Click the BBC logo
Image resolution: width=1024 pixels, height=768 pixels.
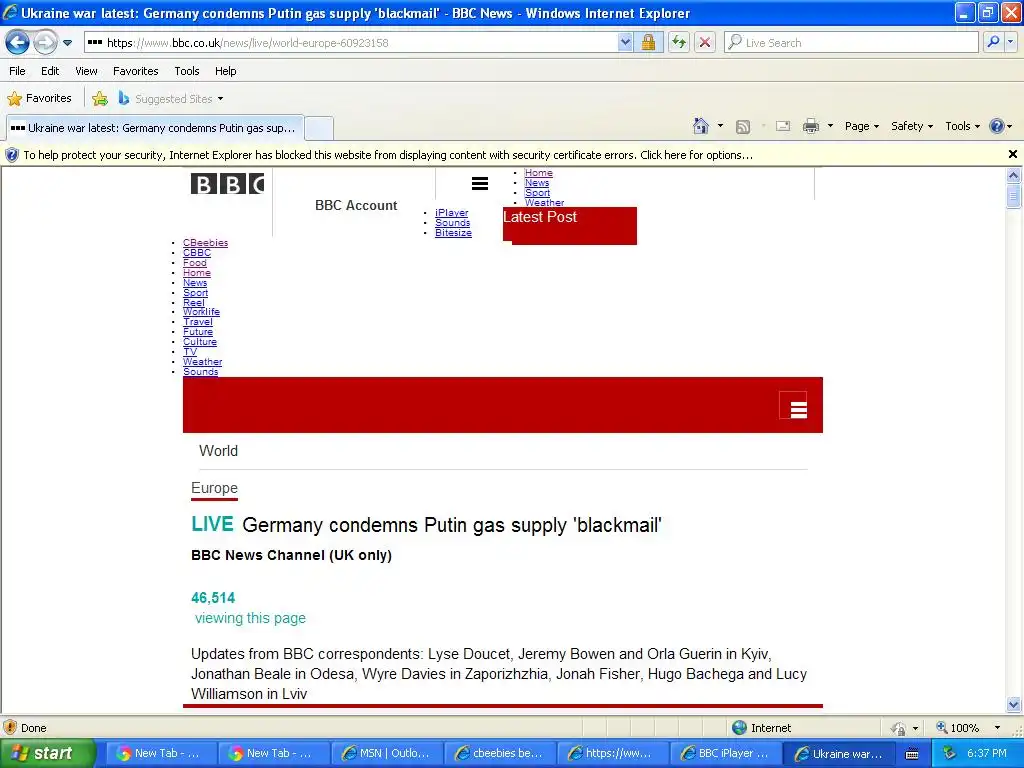pos(227,184)
